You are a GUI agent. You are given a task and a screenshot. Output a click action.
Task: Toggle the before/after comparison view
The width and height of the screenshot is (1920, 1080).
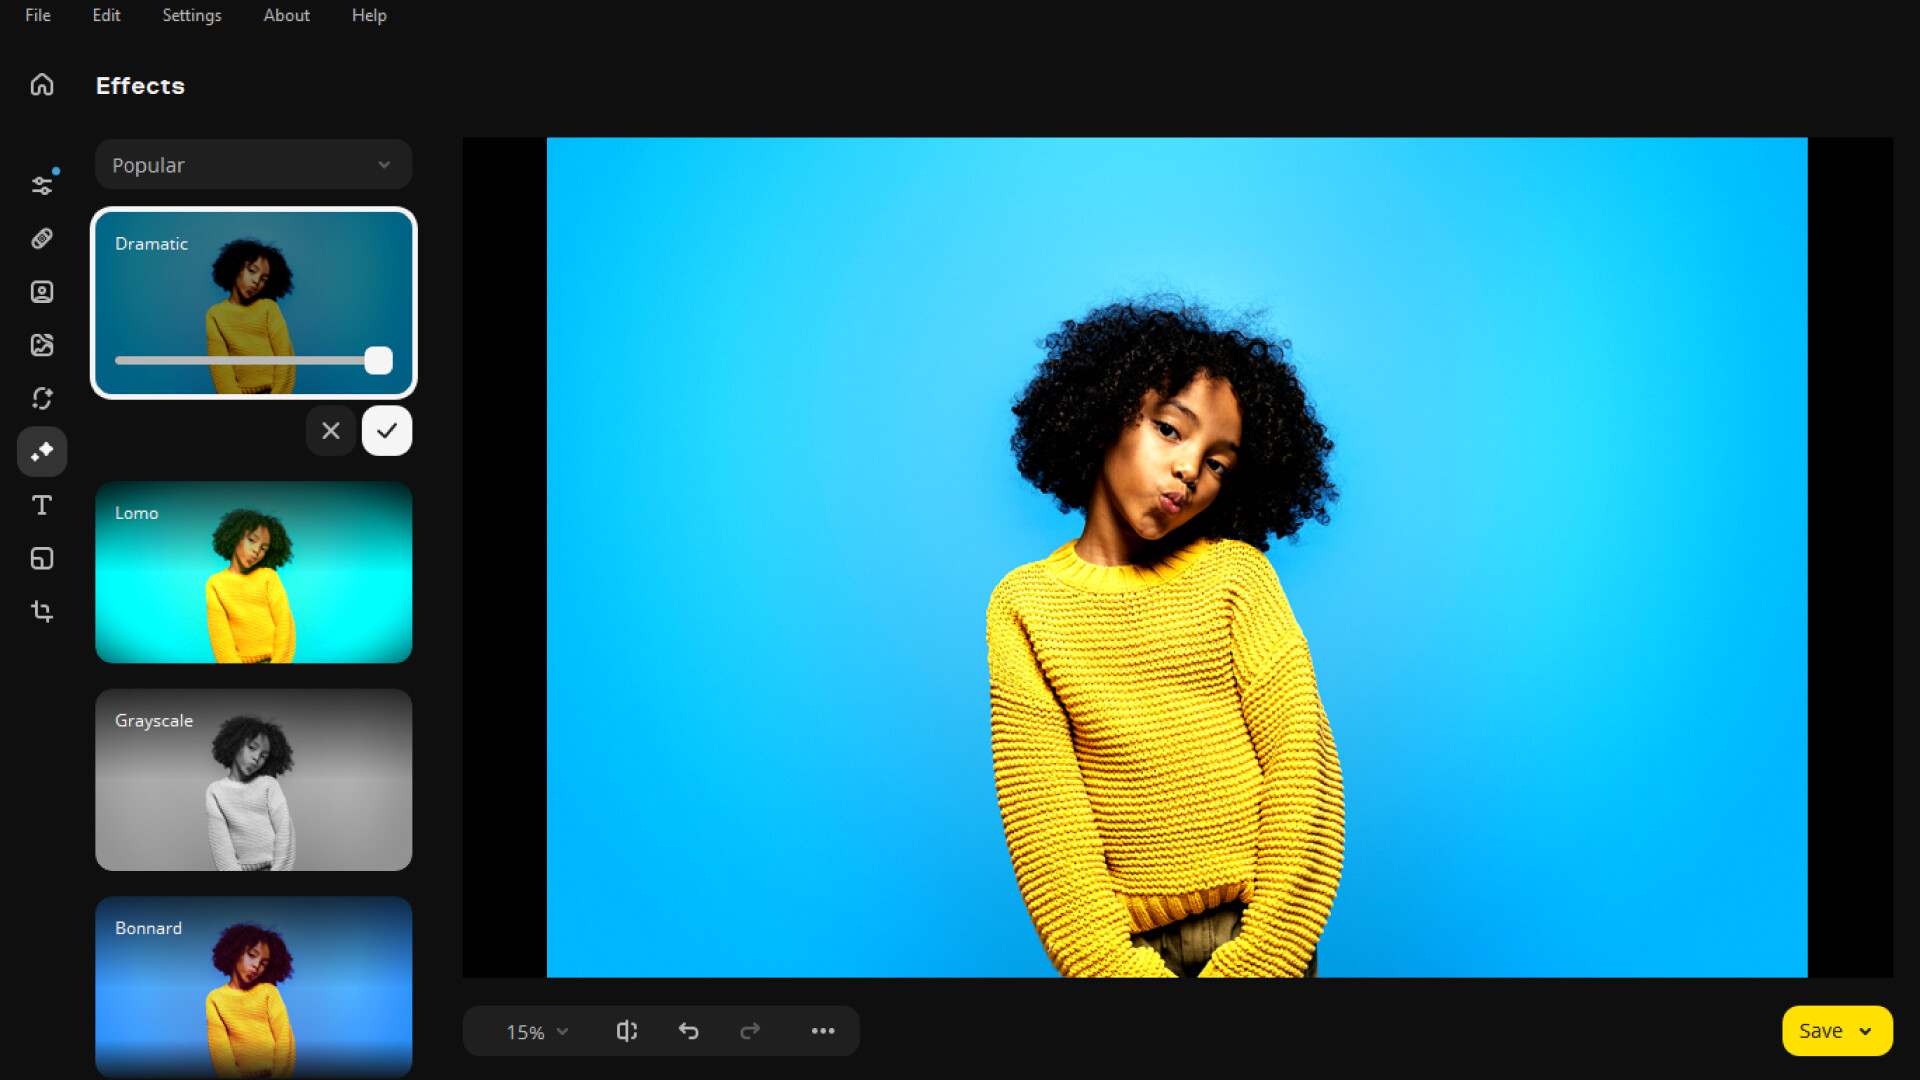pyautogui.click(x=627, y=1031)
